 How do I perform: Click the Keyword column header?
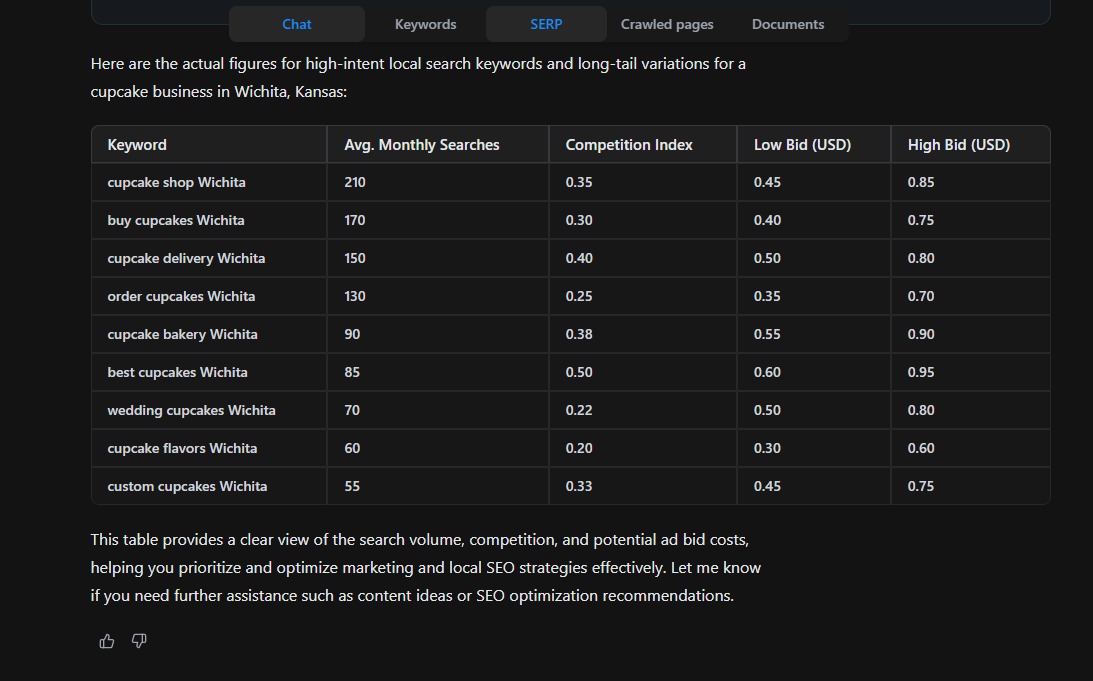tap(137, 145)
